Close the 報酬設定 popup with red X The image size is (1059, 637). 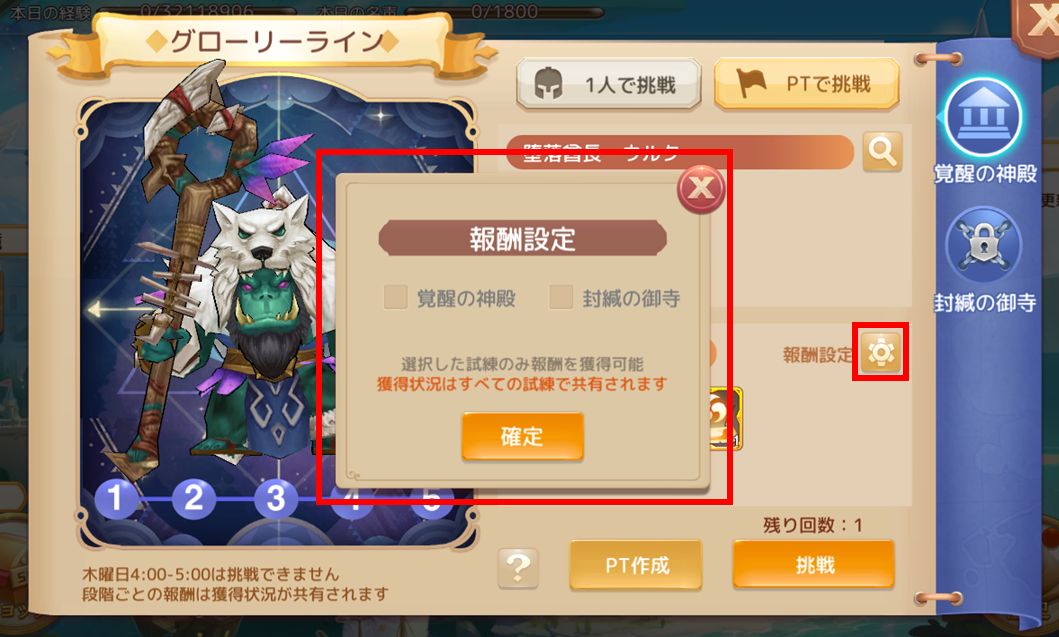tap(701, 188)
